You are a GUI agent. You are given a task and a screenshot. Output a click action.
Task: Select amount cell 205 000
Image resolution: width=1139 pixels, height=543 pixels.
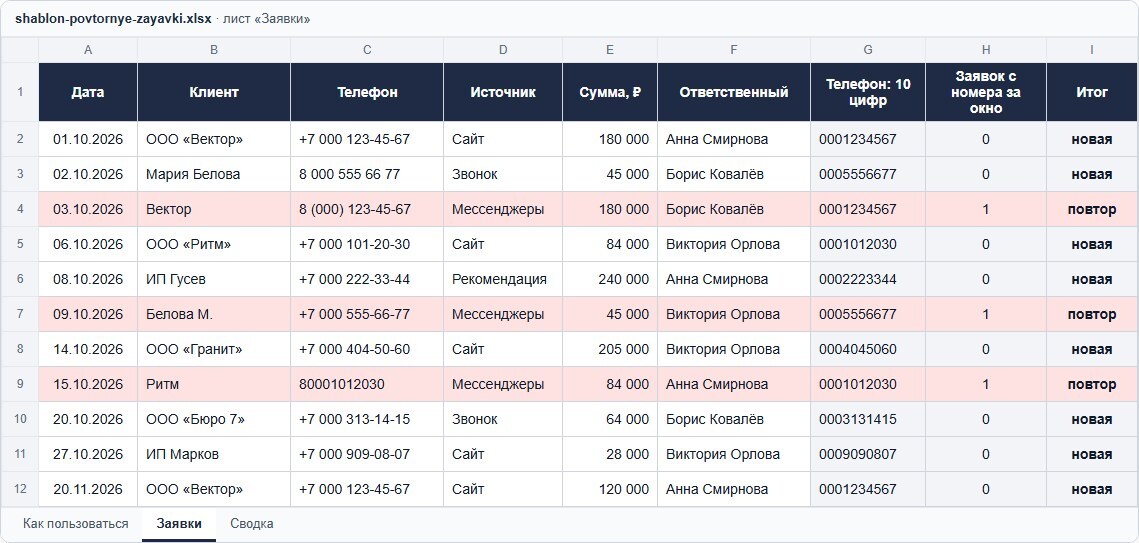click(x=610, y=349)
